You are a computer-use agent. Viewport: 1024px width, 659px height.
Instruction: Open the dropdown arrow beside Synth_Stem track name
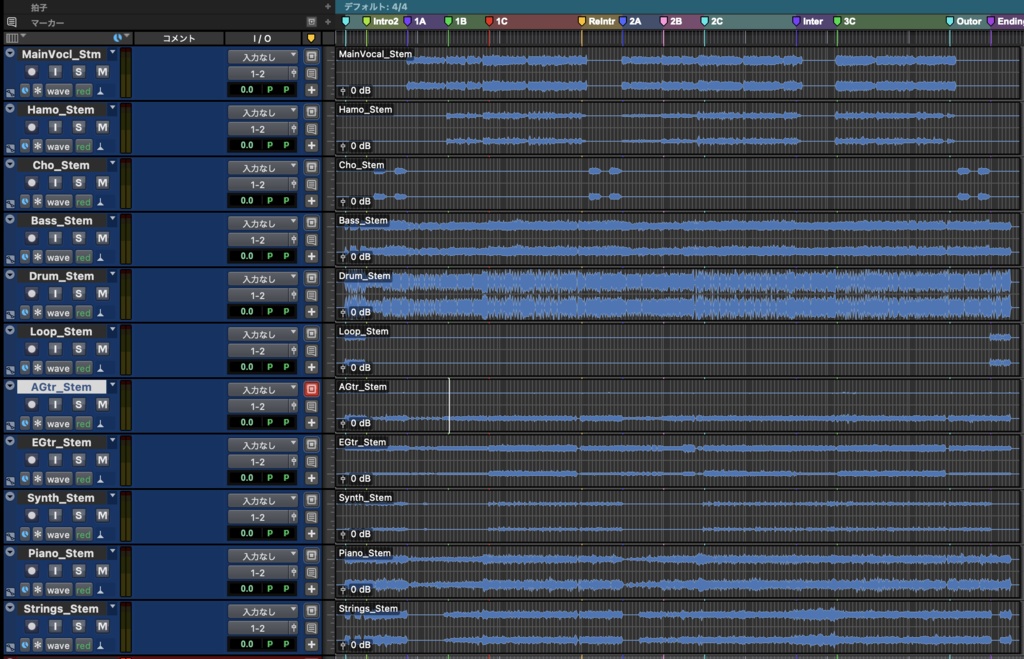(x=112, y=496)
